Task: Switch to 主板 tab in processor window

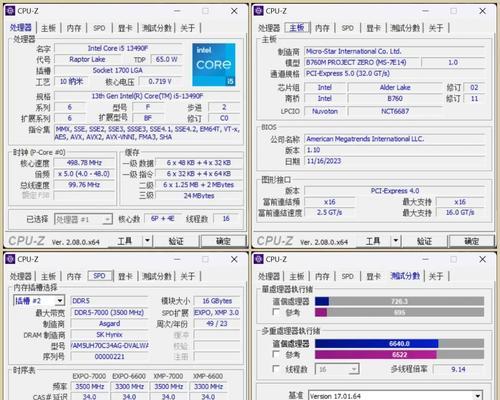Action: coord(48,28)
